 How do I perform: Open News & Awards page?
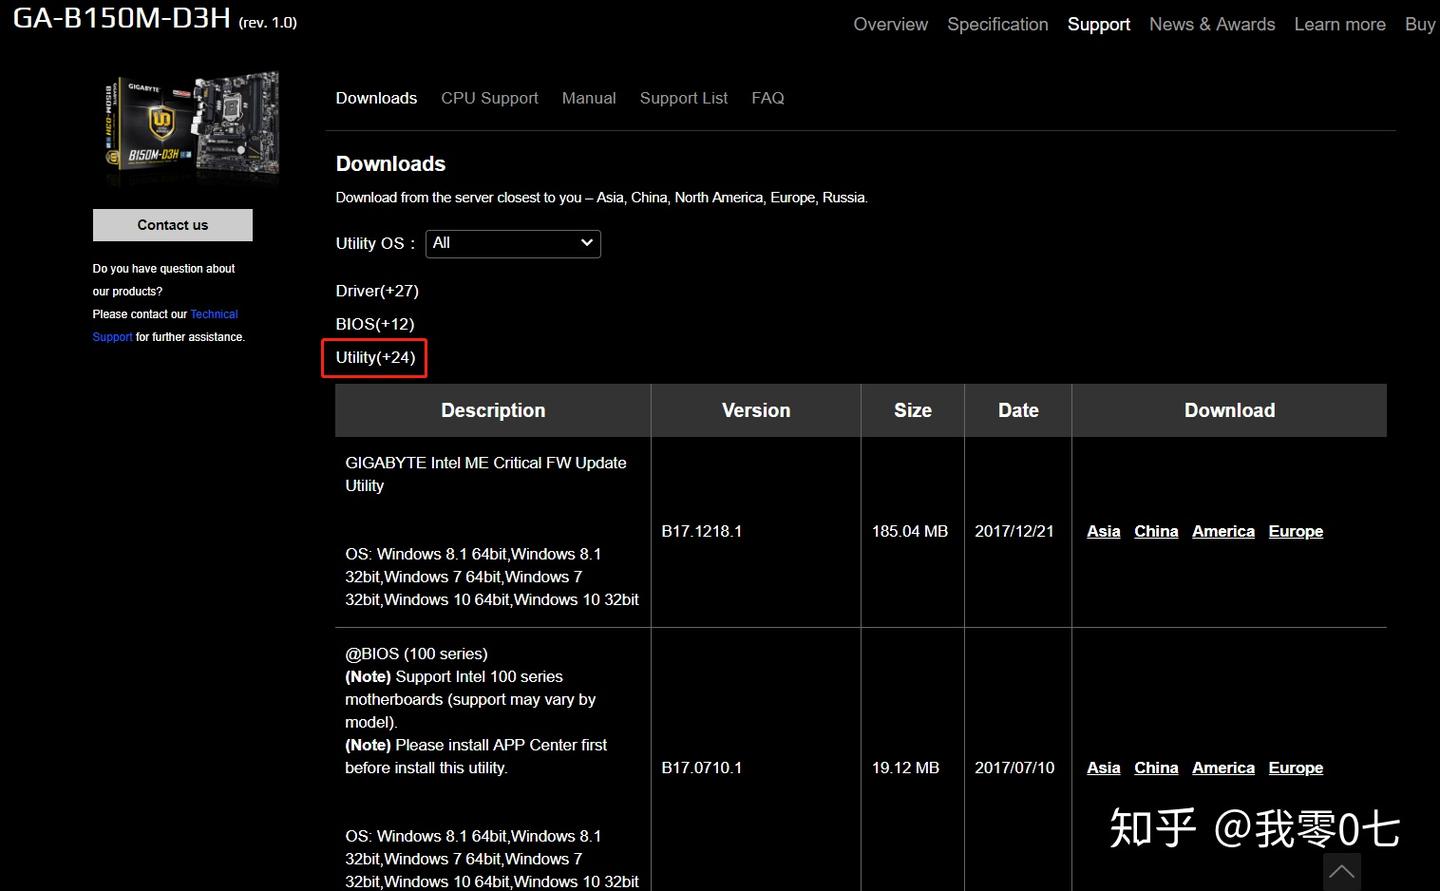(1212, 24)
